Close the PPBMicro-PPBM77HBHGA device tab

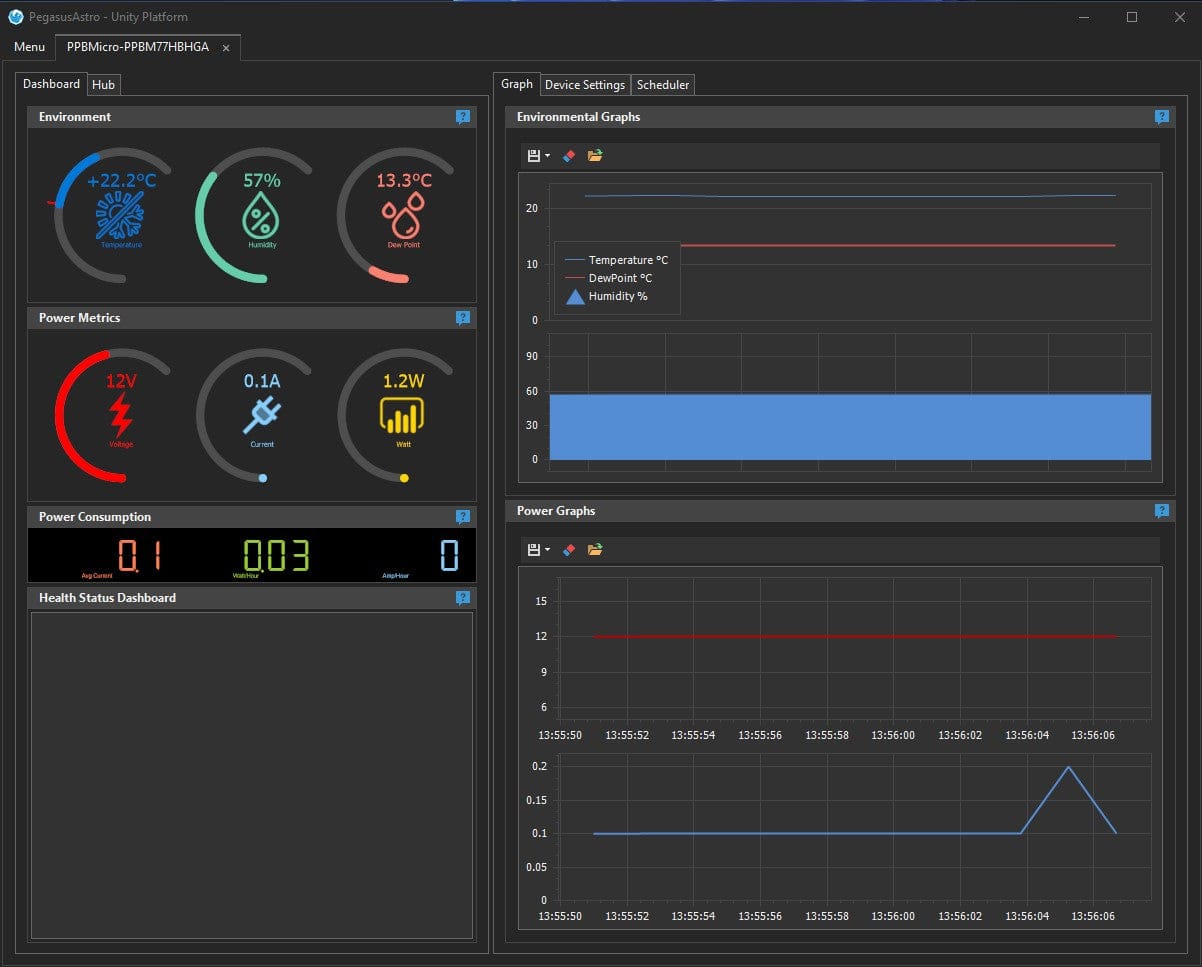click(226, 48)
